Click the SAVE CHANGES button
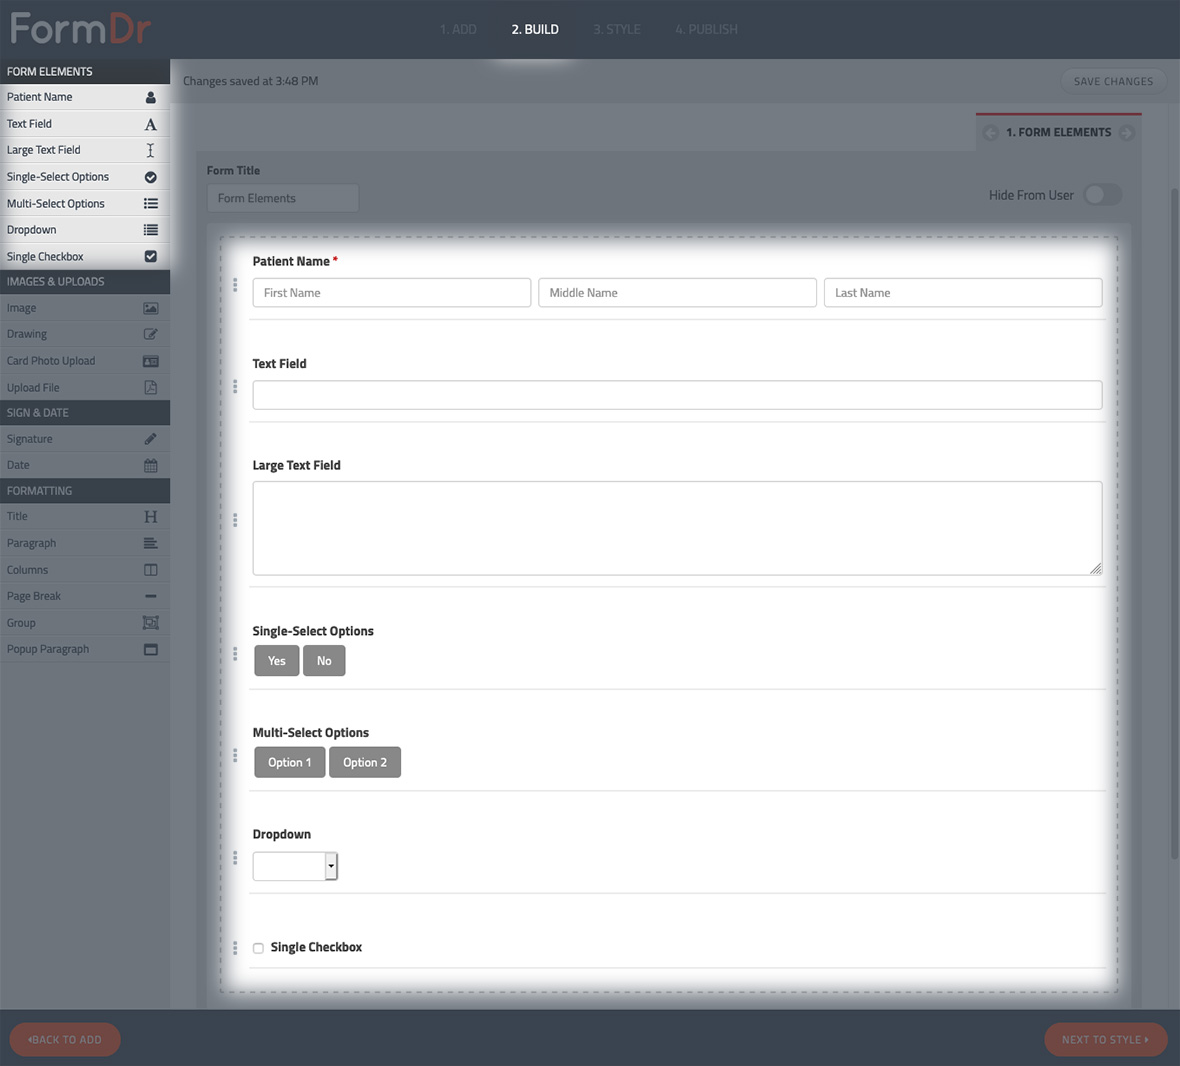The height and width of the screenshot is (1066, 1180). click(x=1112, y=81)
